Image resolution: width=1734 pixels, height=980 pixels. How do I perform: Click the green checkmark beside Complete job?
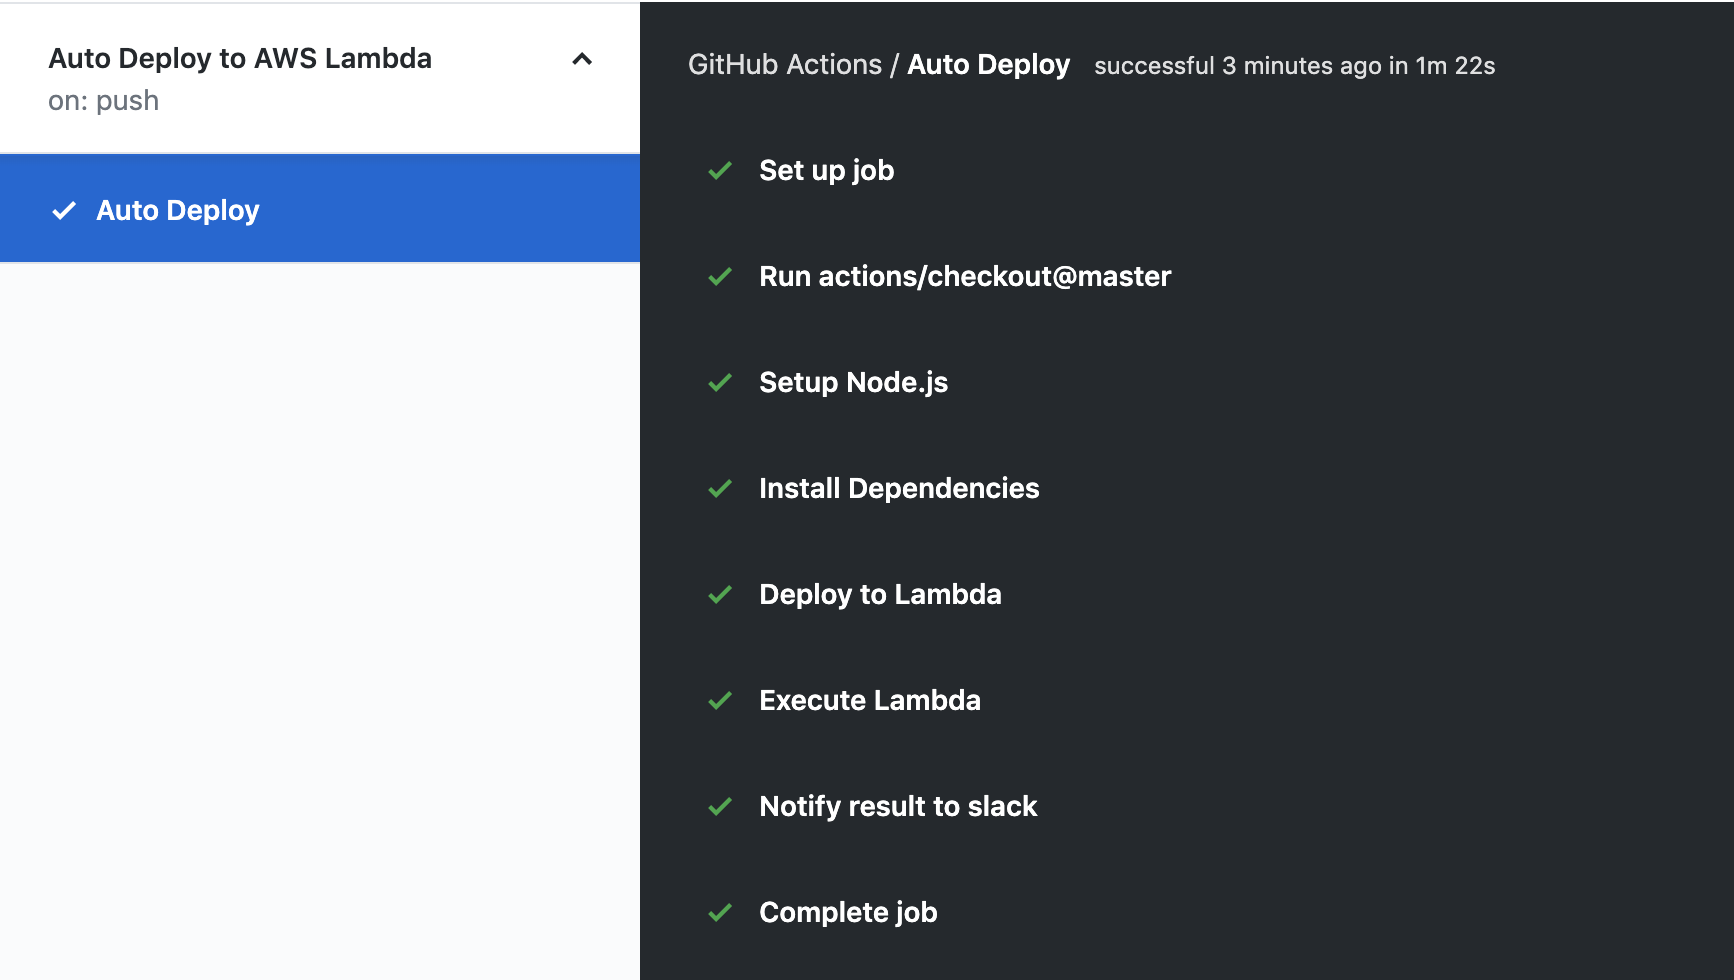pyautogui.click(x=720, y=913)
